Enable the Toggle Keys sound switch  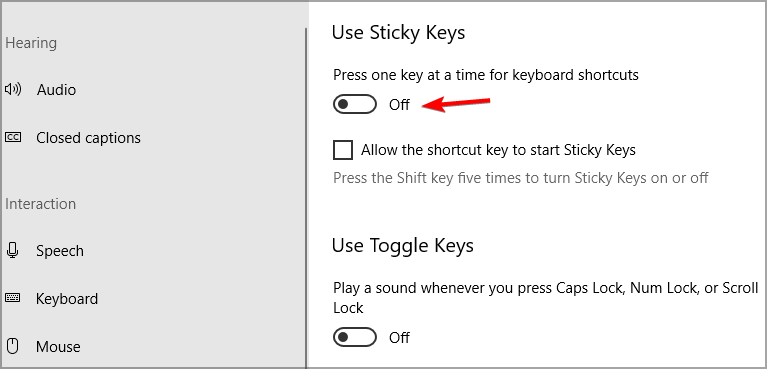coord(355,337)
